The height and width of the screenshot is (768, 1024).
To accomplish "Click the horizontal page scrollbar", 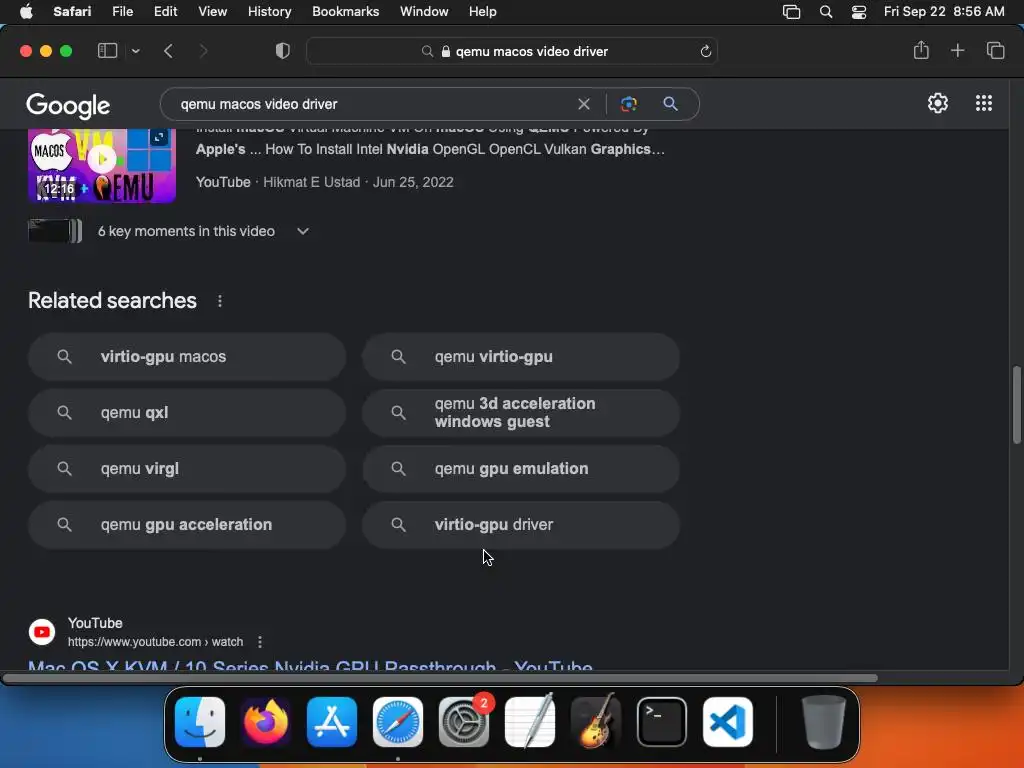I will (x=440, y=678).
